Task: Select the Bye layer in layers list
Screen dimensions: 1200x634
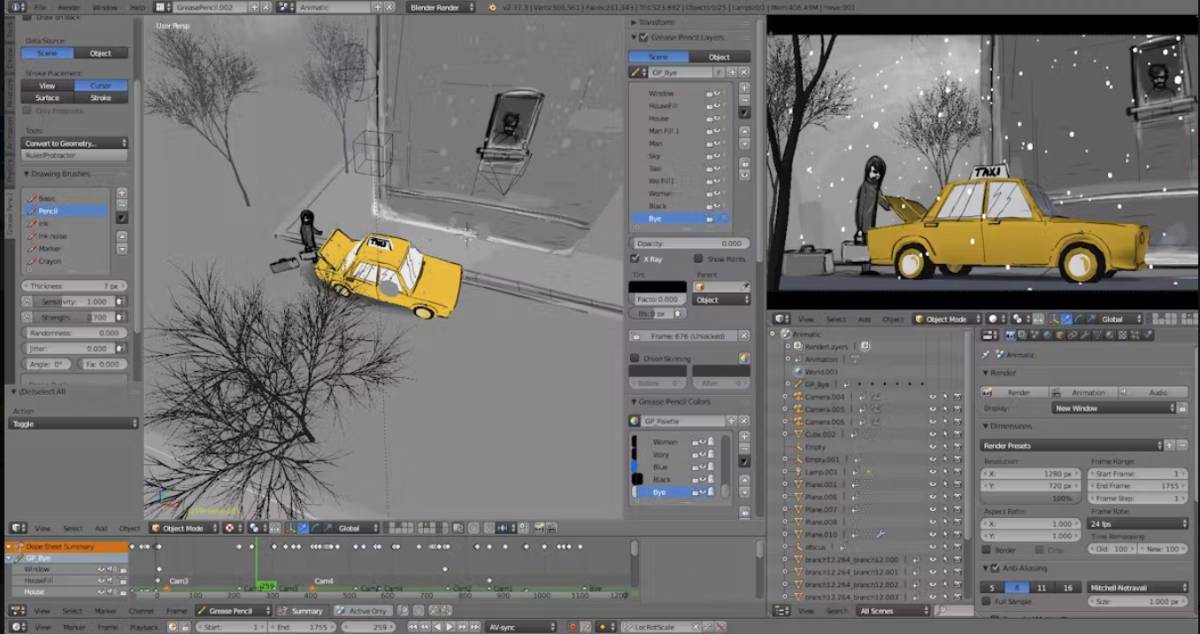Action: 680,218
